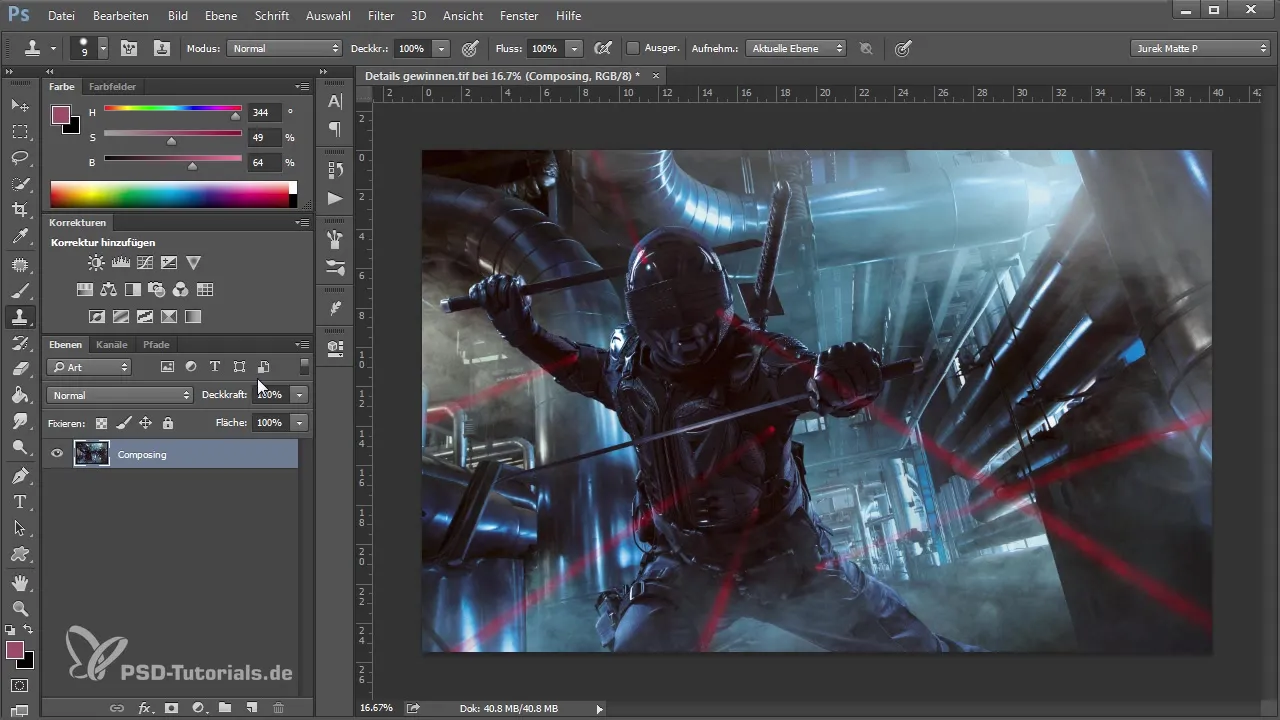Toggle filter for pixel layers
The width and height of the screenshot is (1280, 720).
(167, 367)
